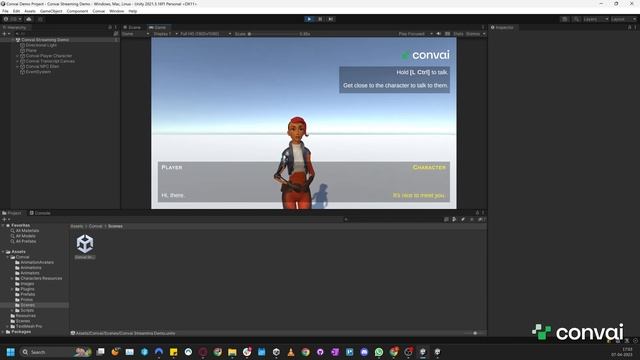Open the Characters Resources folder
This screenshot has width=640, height=360.
(x=41, y=278)
